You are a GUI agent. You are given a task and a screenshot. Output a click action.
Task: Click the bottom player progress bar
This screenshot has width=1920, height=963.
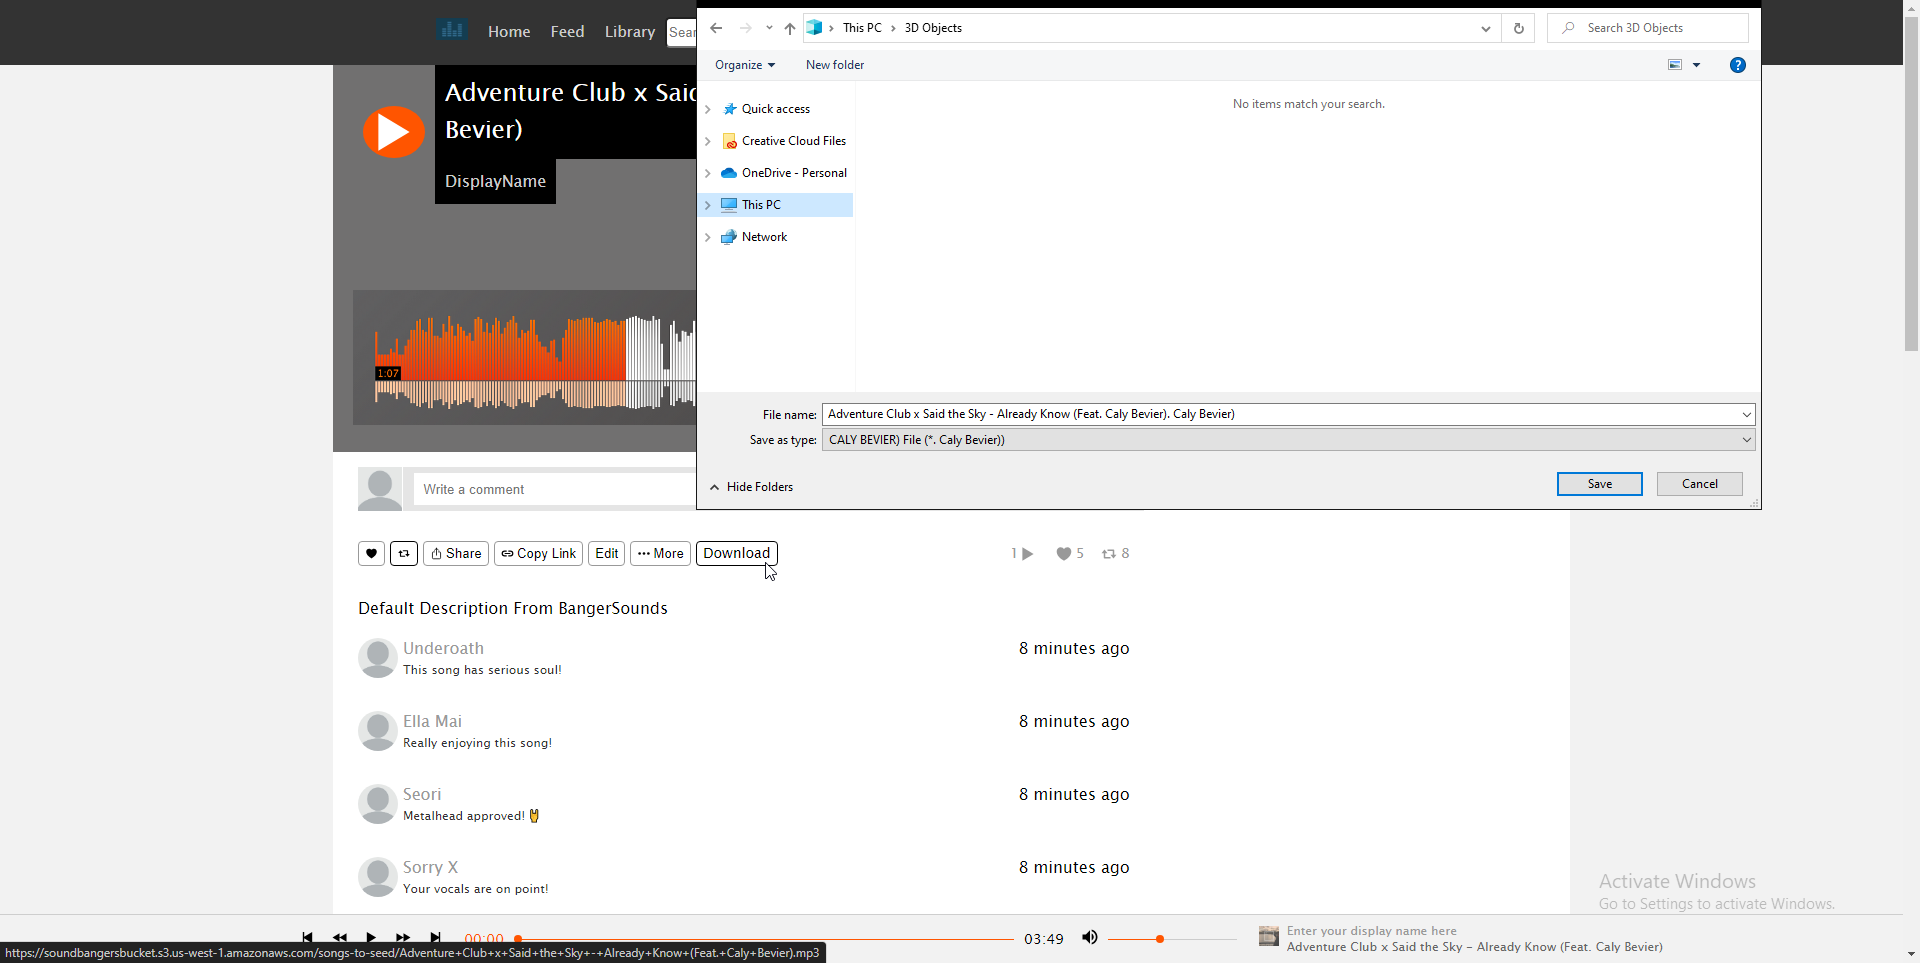[765, 939]
